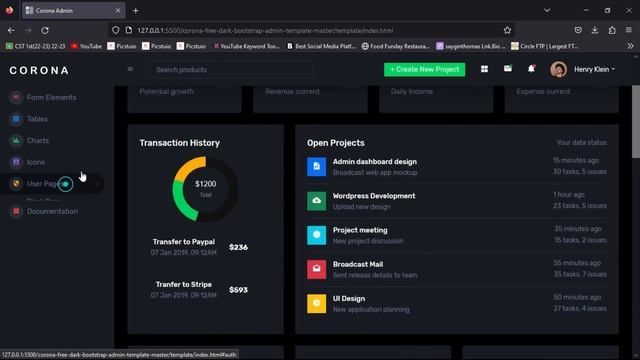The image size is (640, 360).
Task: Click 'Project meeting' project title
Action: point(360,230)
